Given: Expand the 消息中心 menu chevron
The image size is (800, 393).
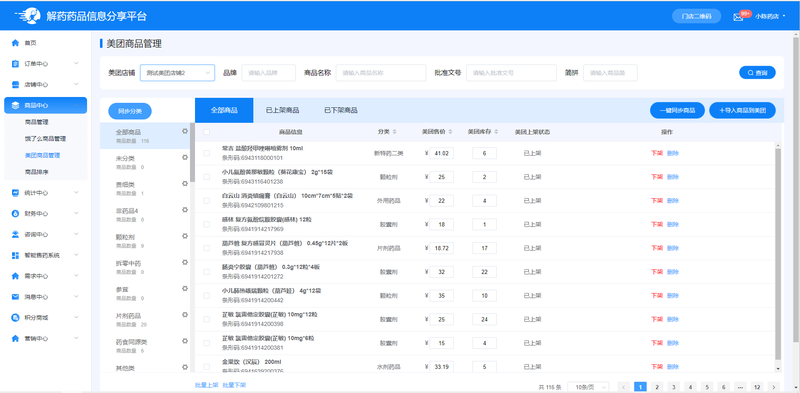Looking at the screenshot, I should 76,297.
